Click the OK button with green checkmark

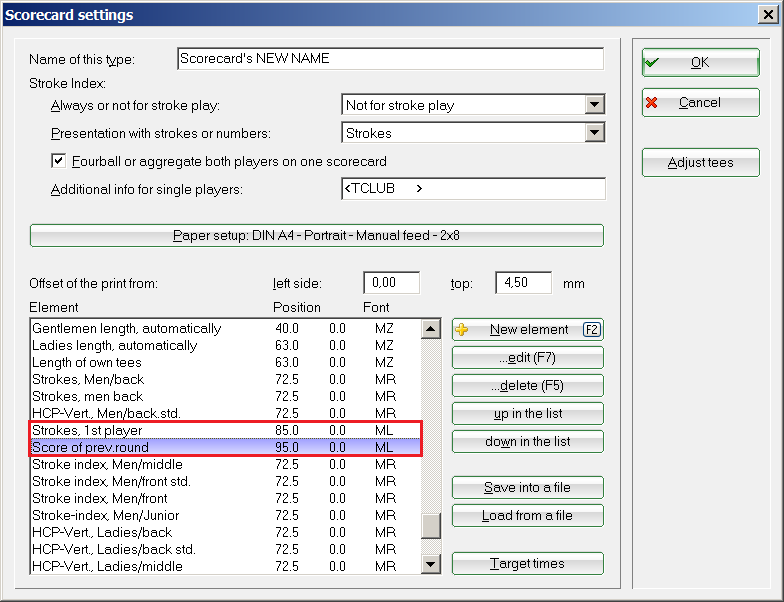coord(700,62)
